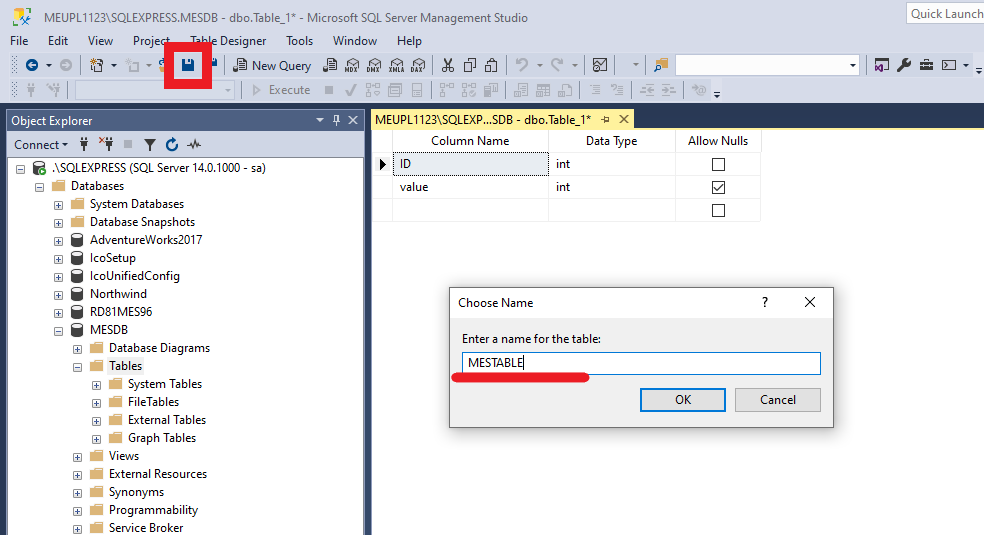This screenshot has height=535, width=984.
Task: Click the Toolbox briefcase icon
Action: (926, 65)
